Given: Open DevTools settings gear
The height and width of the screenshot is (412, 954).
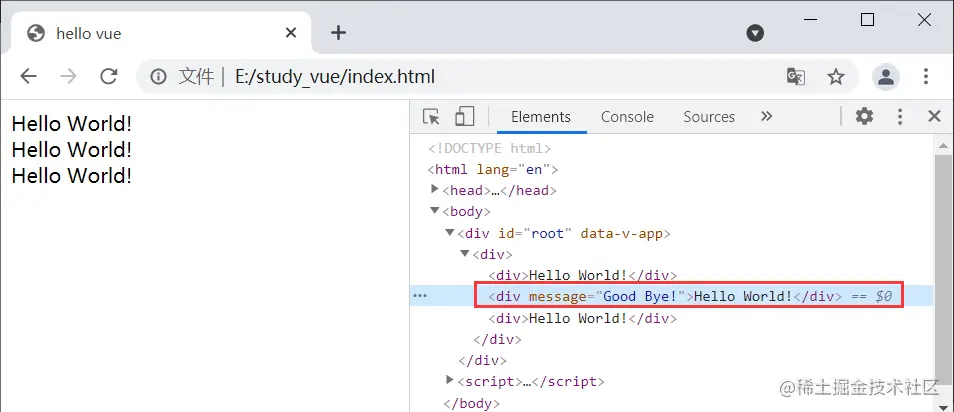Looking at the screenshot, I should click(x=864, y=116).
